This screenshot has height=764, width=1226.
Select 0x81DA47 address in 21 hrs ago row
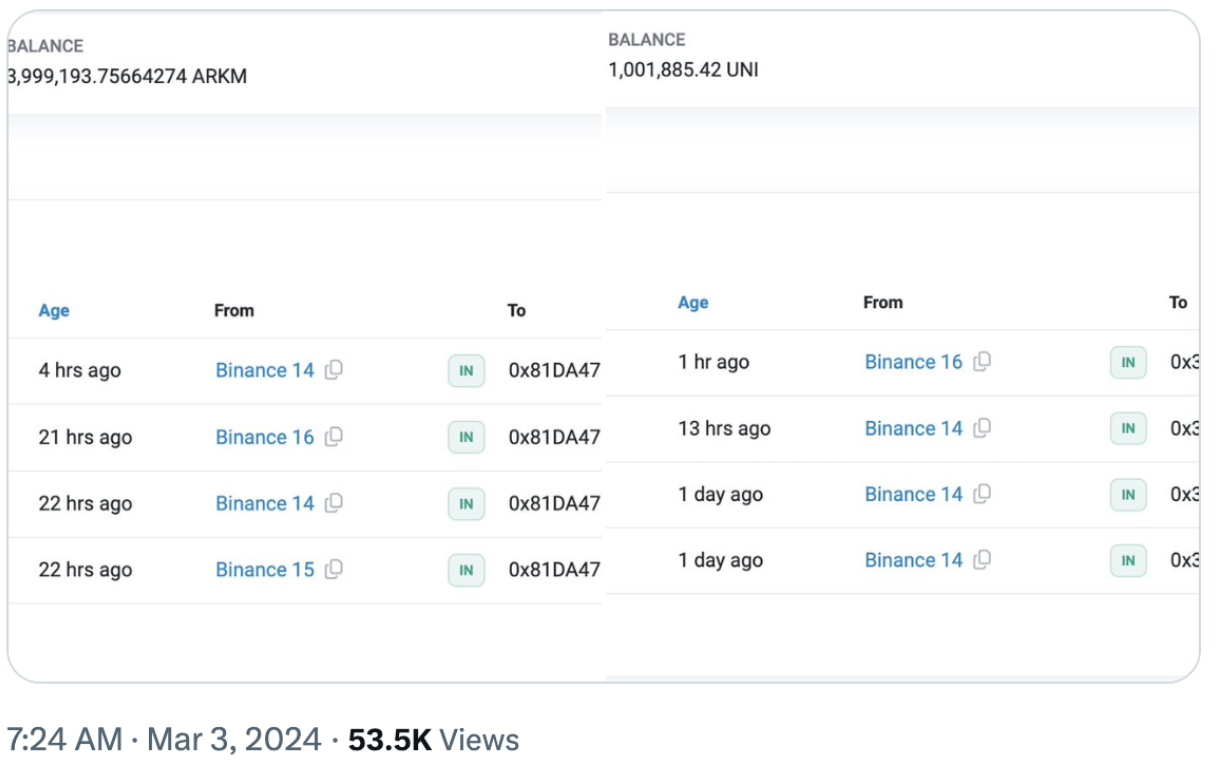[x=554, y=437]
